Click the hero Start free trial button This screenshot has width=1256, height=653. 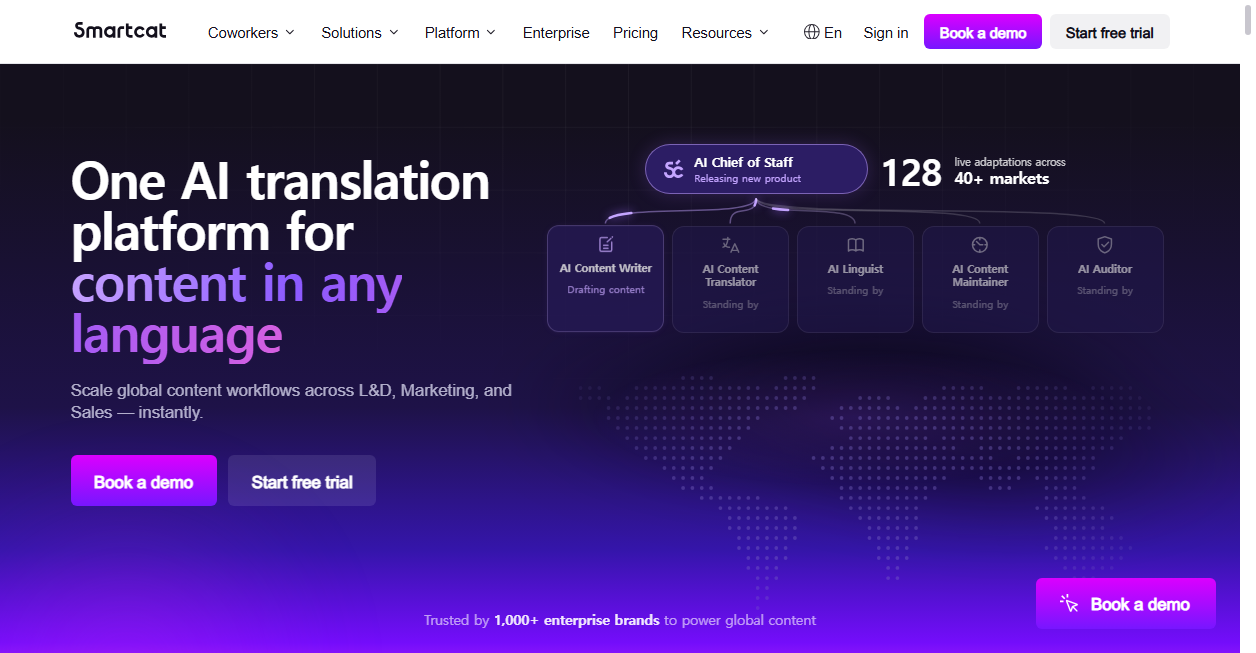tap(302, 481)
